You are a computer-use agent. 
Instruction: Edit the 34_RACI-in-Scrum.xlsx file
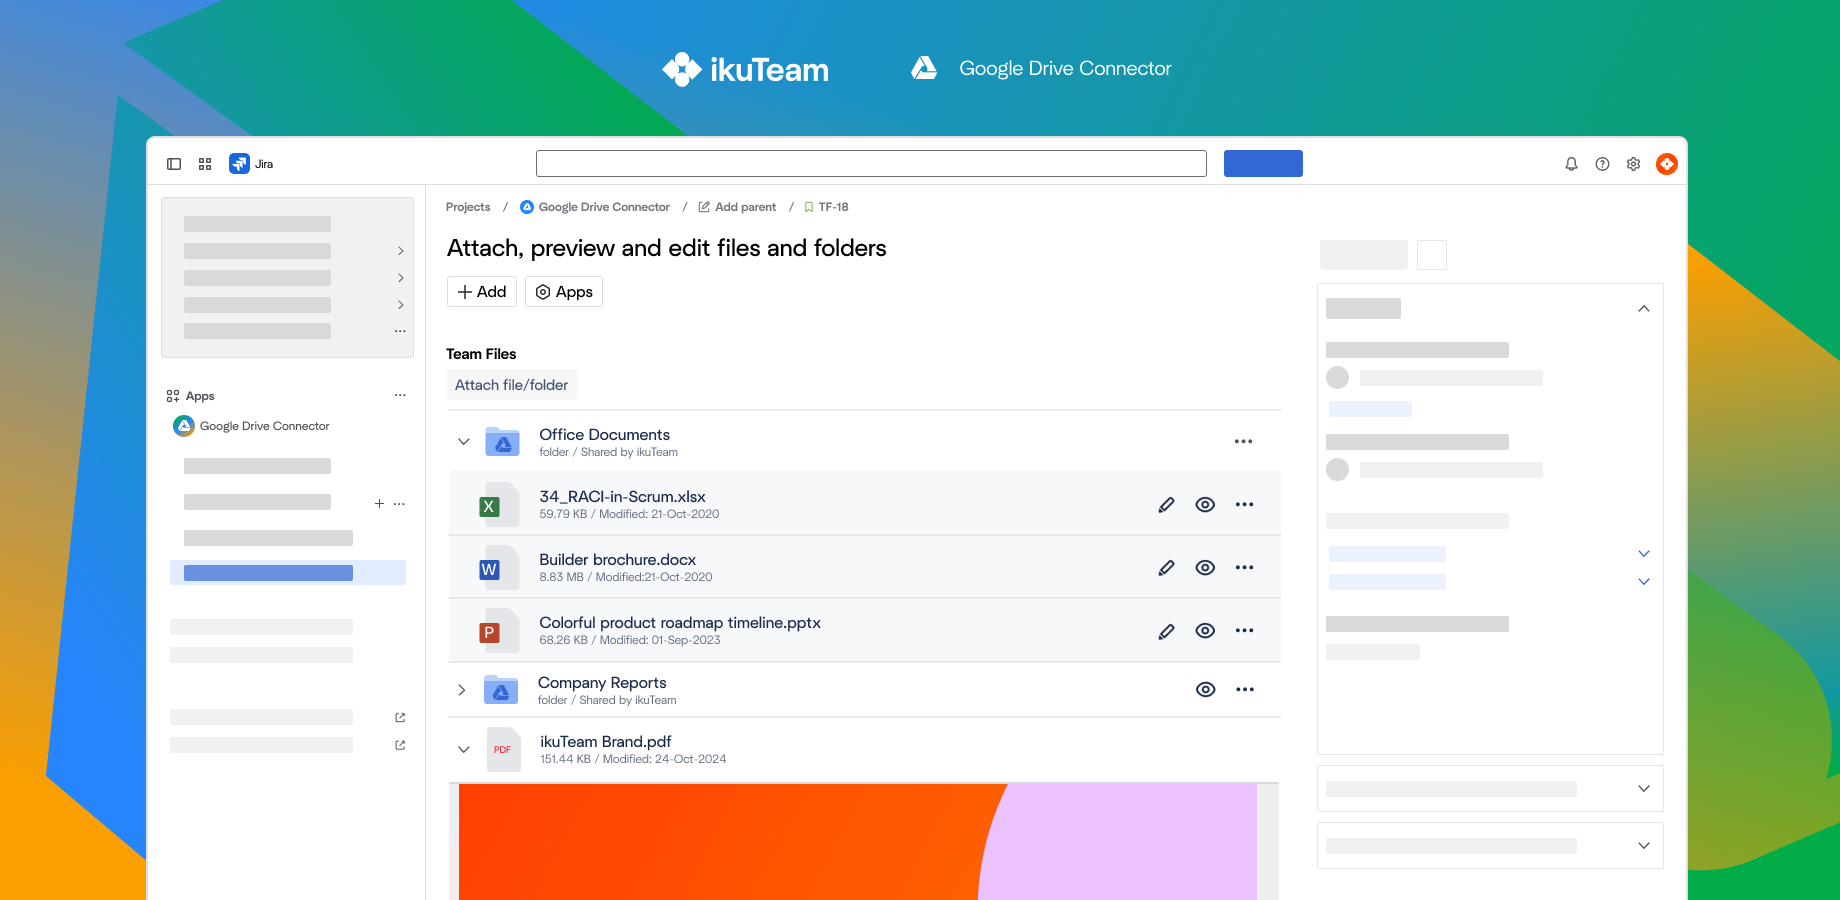(1166, 504)
